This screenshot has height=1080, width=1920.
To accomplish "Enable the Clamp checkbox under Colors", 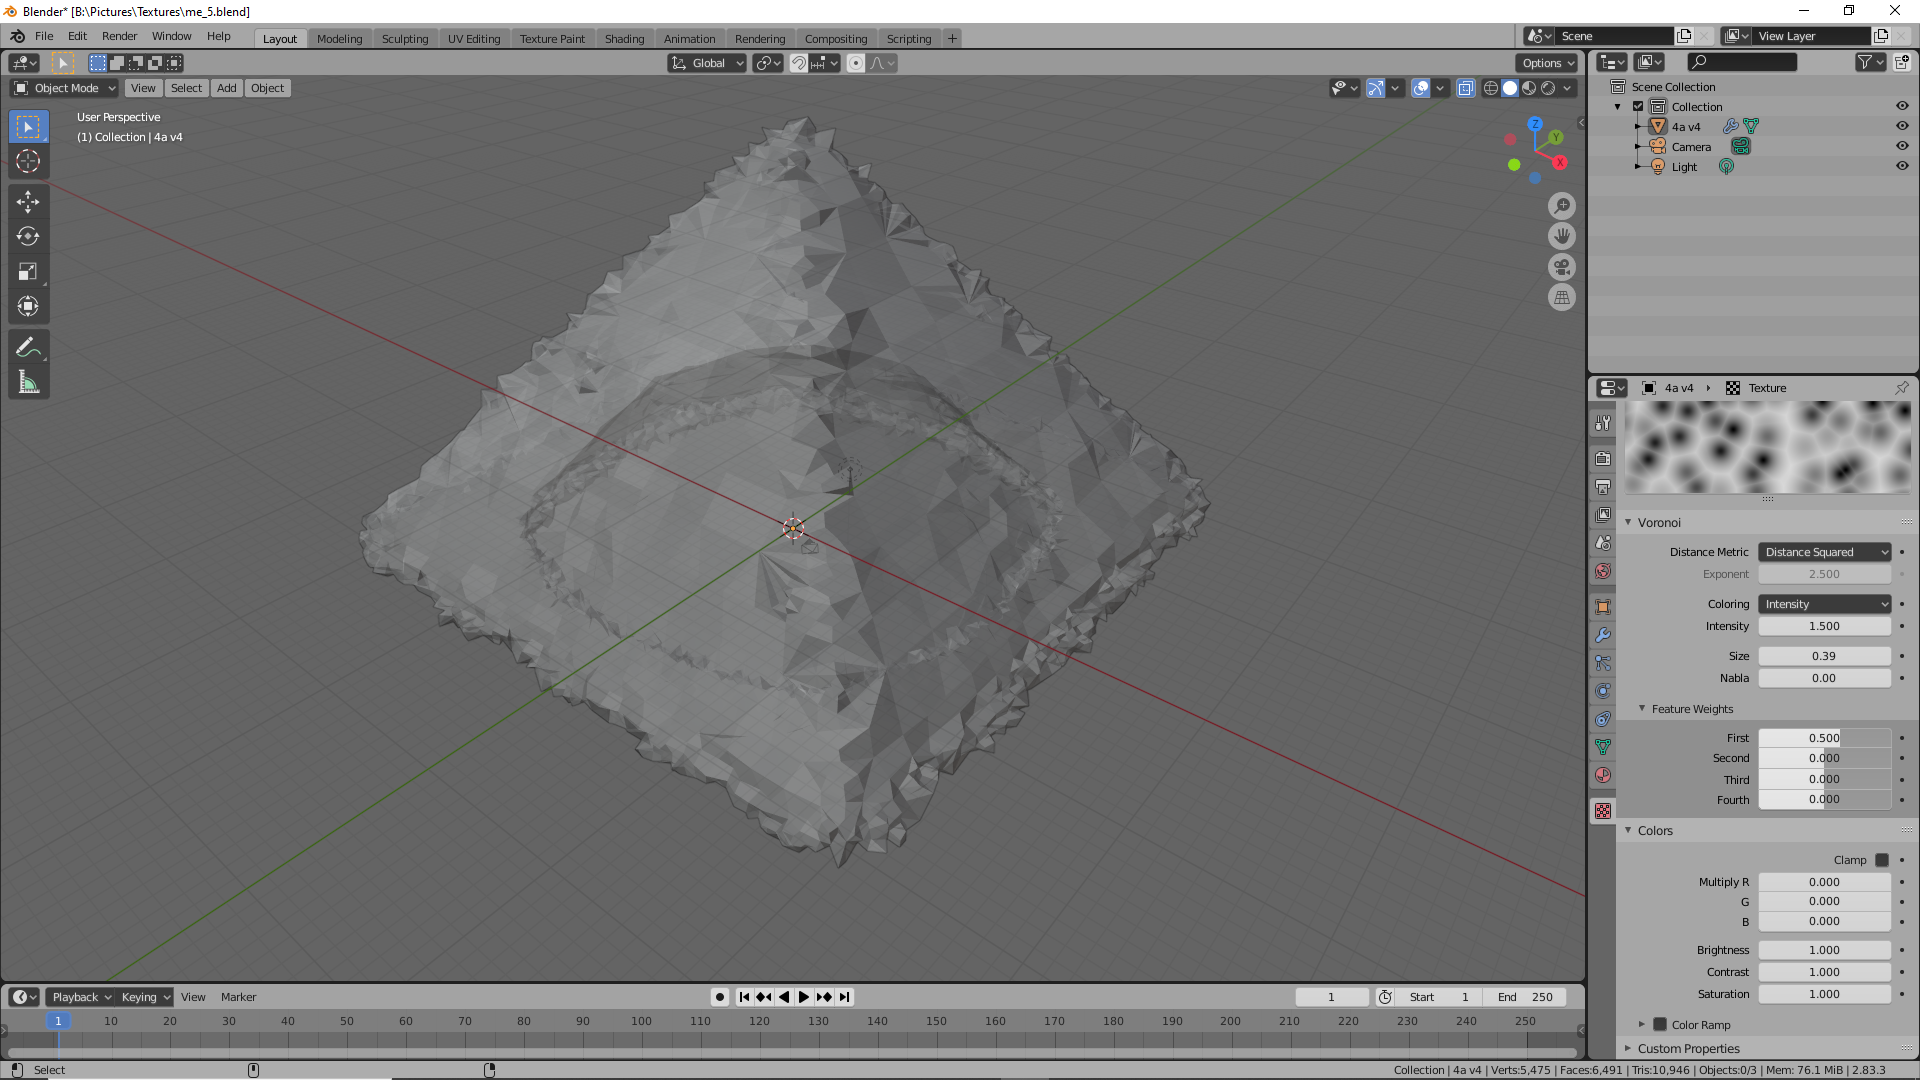I will pyautogui.click(x=1882, y=860).
